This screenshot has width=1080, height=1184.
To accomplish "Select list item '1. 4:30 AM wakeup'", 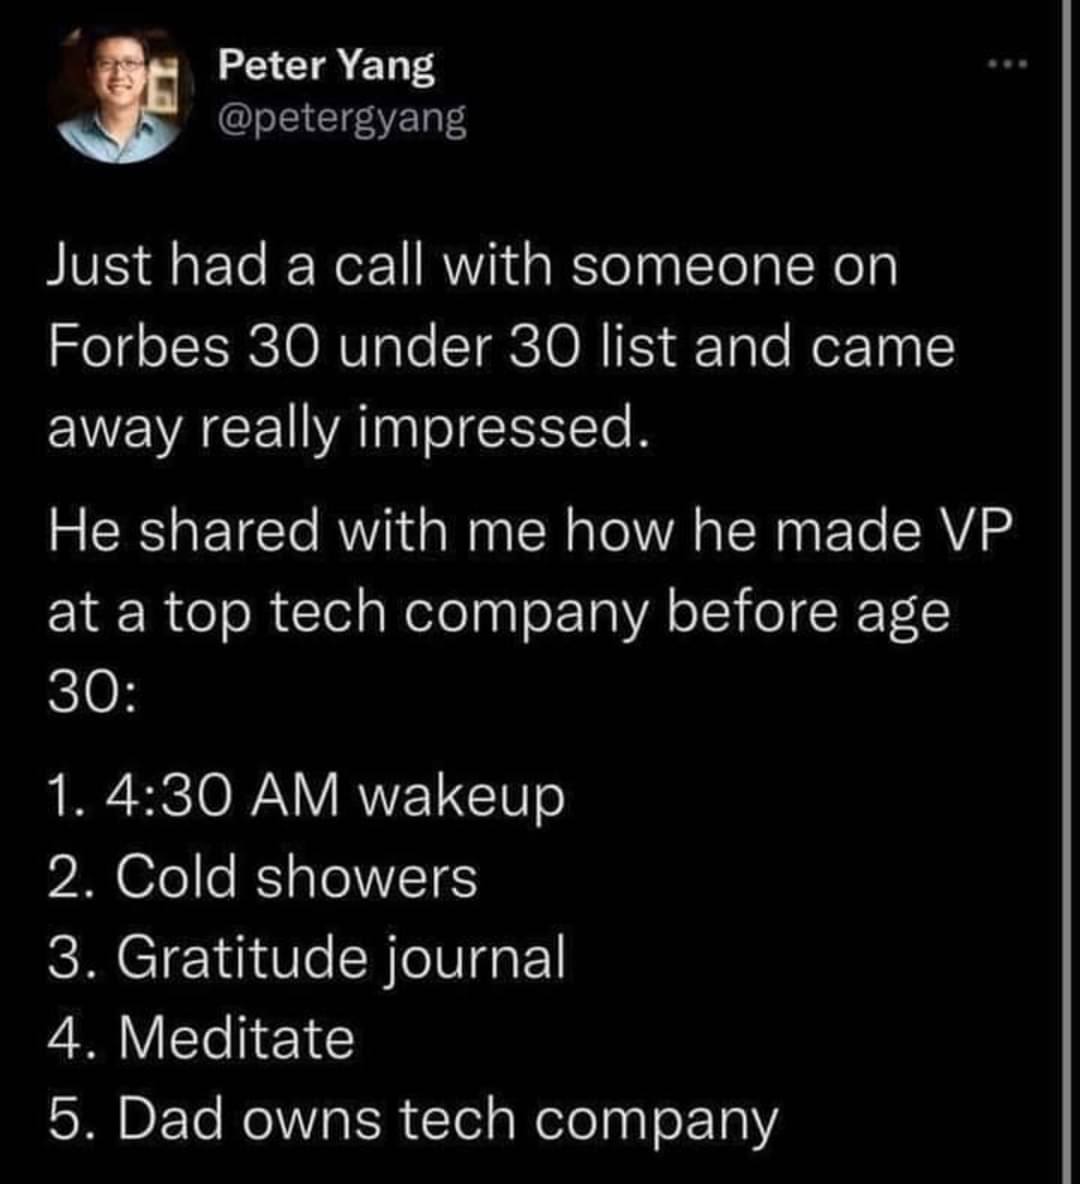I will pos(306,797).
